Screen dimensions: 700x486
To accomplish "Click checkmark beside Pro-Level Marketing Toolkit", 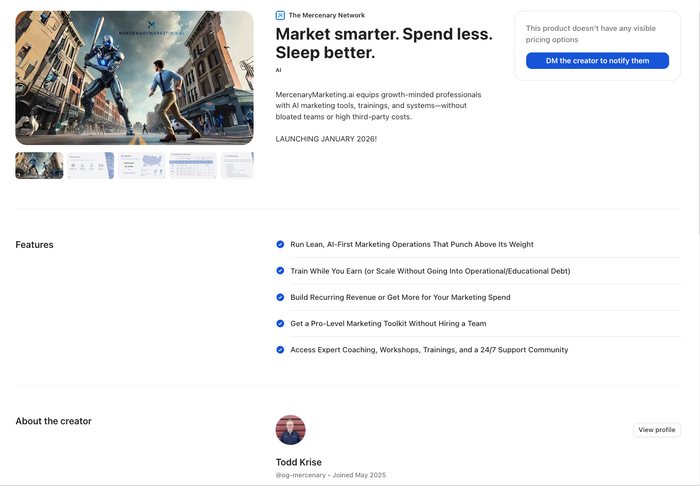I will (280, 324).
